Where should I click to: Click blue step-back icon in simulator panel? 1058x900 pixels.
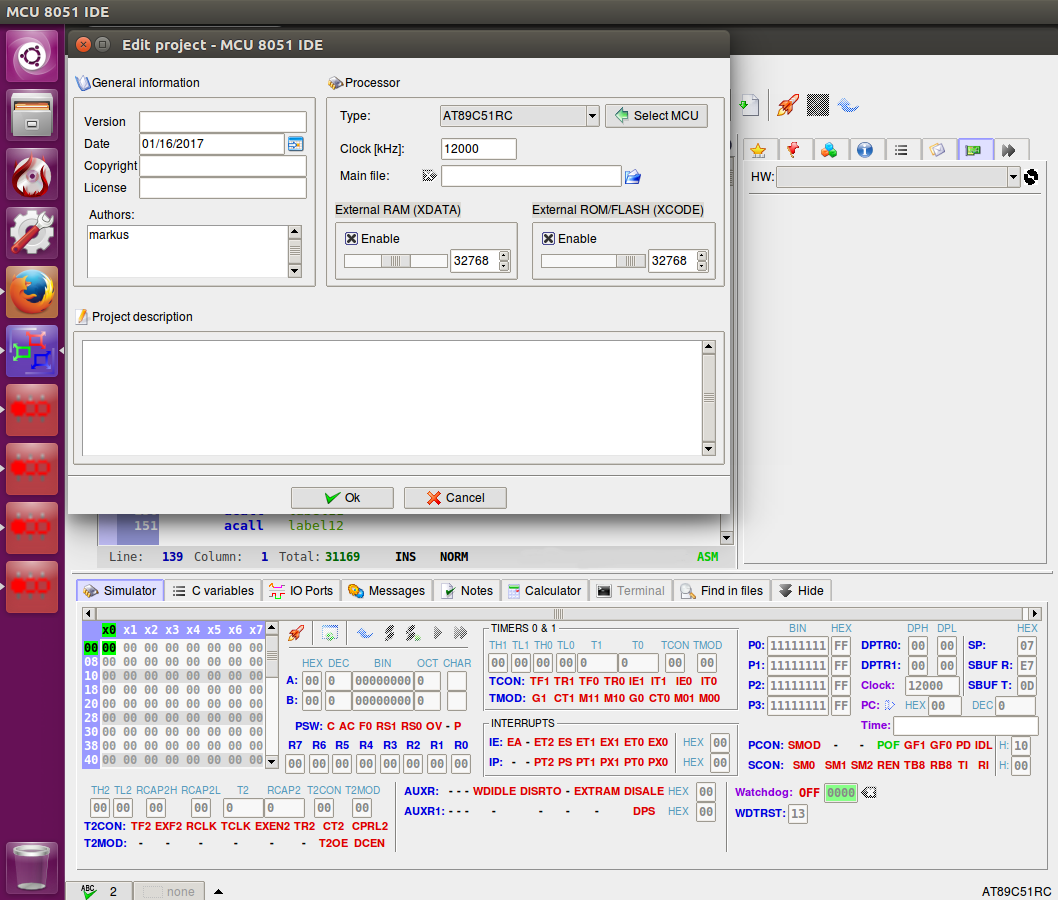(x=365, y=633)
